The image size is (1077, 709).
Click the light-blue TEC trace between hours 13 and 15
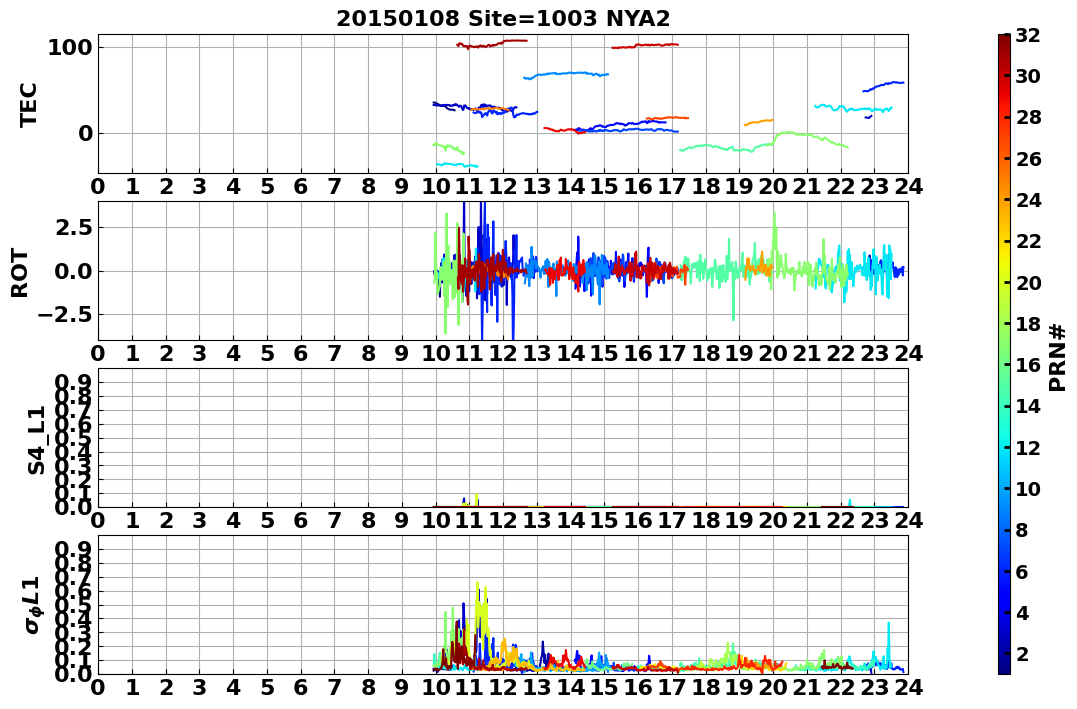click(x=567, y=74)
